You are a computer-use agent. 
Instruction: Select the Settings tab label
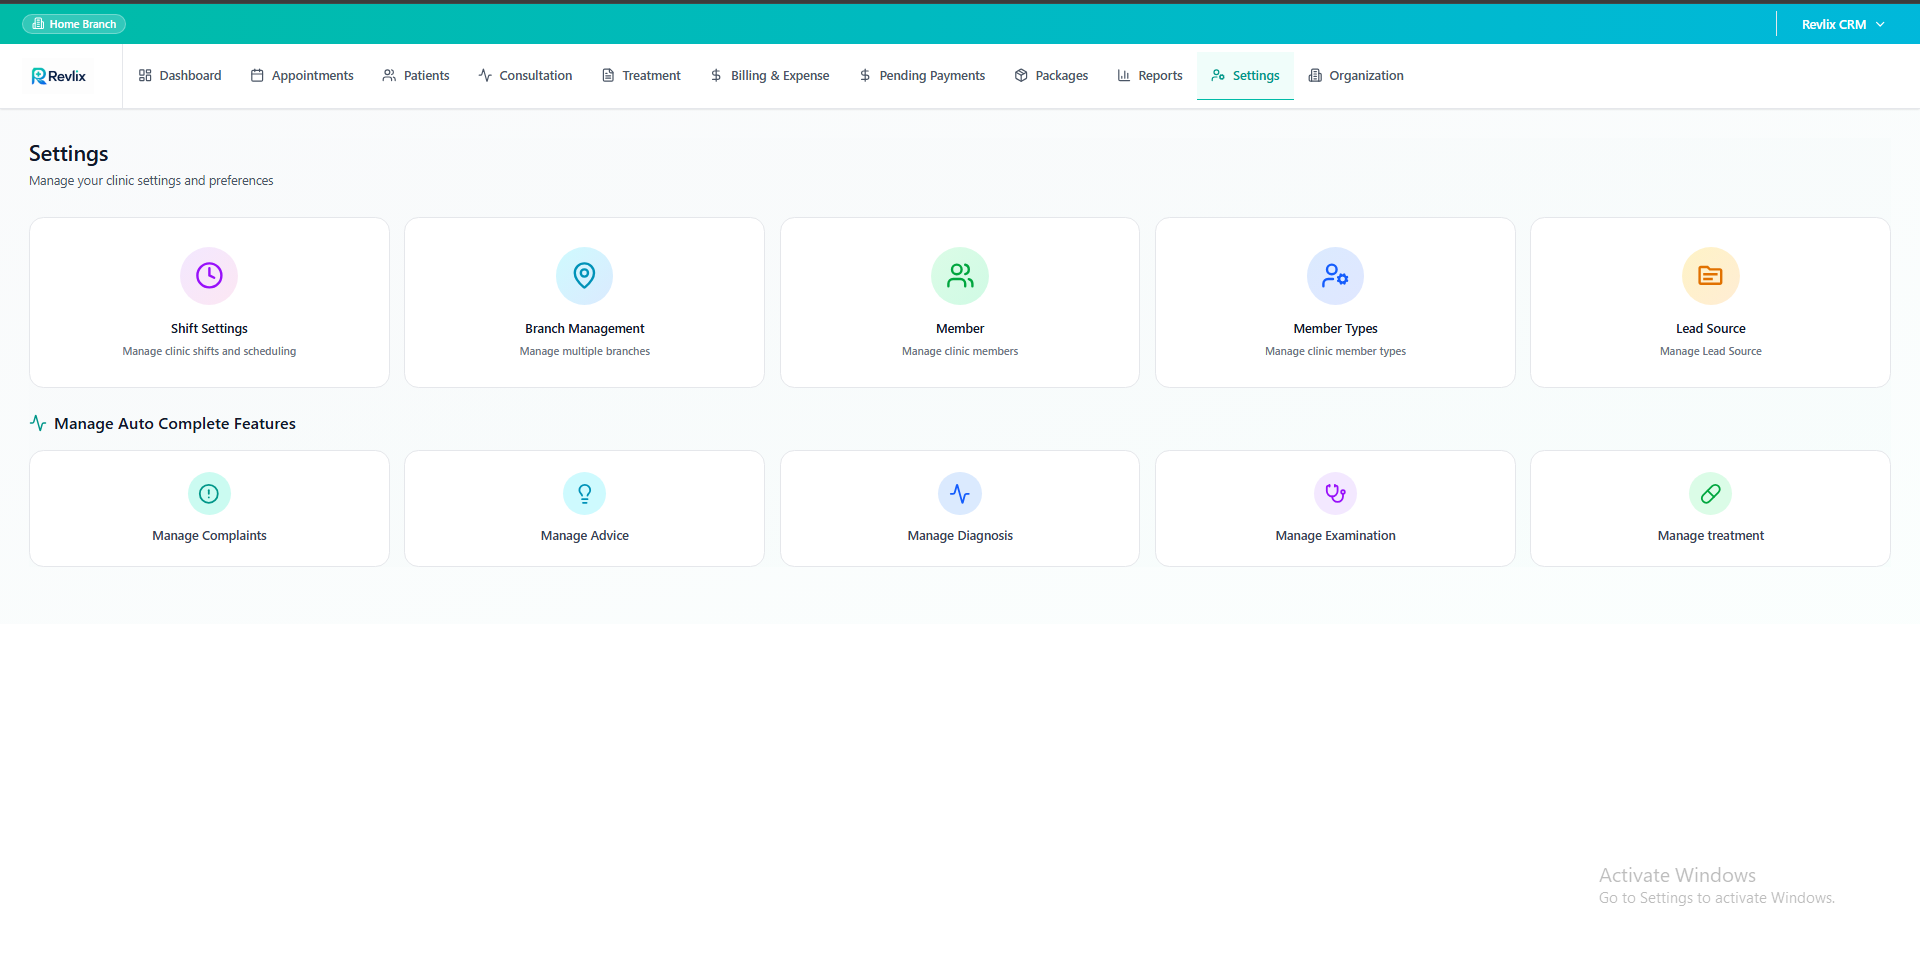point(1256,75)
